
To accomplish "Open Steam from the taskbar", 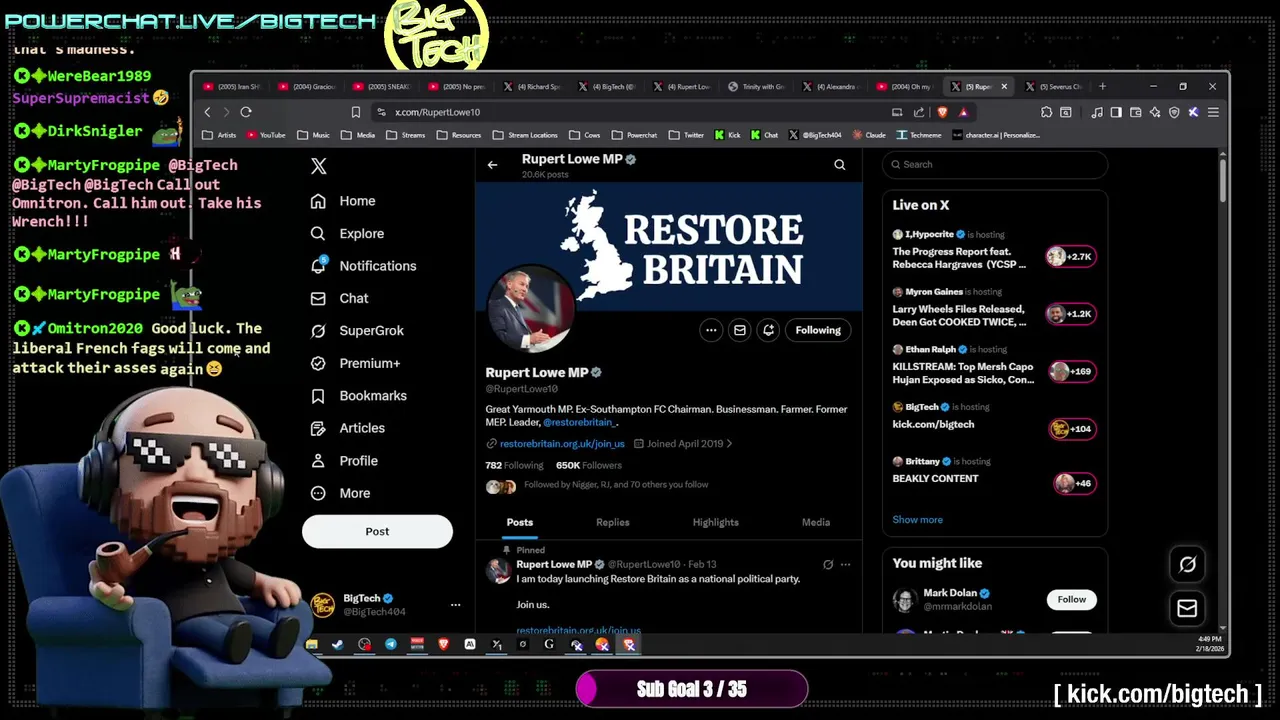I will click(337, 645).
